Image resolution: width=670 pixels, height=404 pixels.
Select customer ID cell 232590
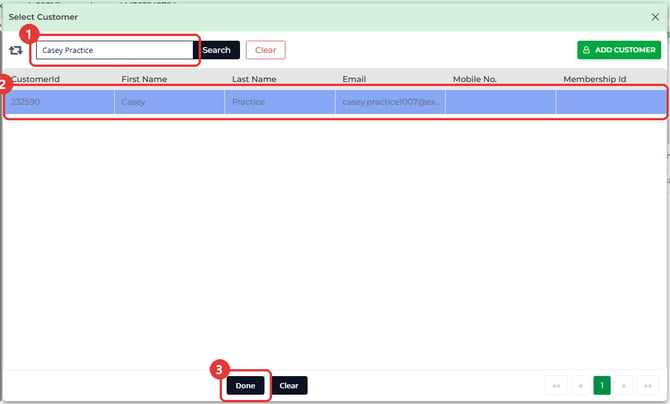point(59,102)
